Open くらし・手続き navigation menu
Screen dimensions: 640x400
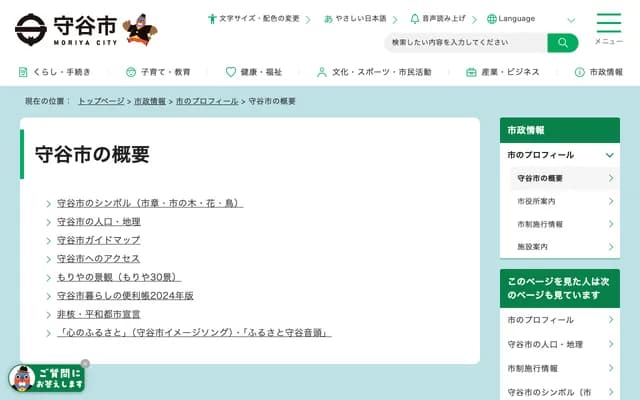pyautogui.click(x=55, y=72)
